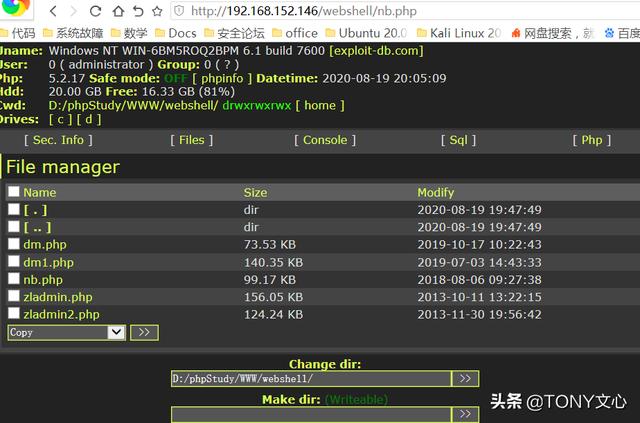Toggle the select-all checkbox in Name header
The image size is (640, 423).
click(14, 191)
